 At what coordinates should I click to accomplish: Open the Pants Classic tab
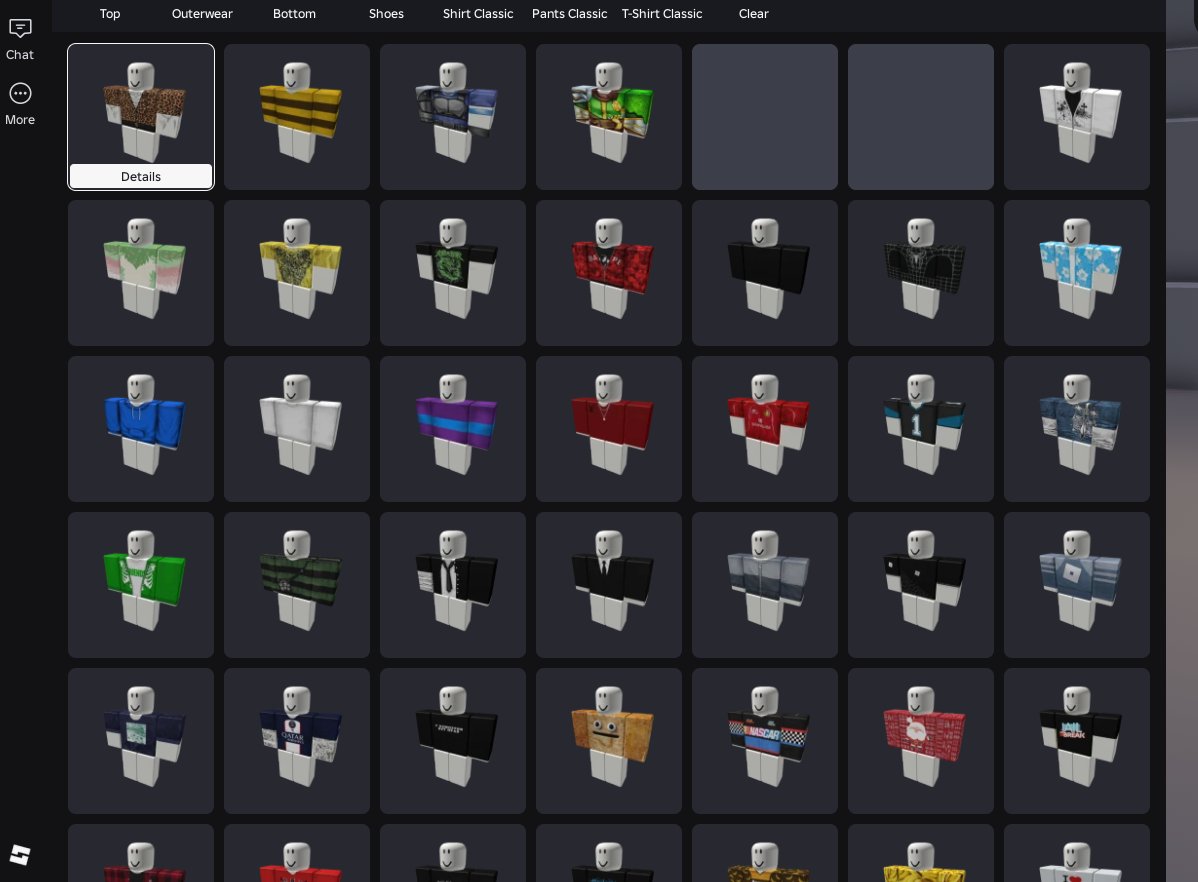569,14
